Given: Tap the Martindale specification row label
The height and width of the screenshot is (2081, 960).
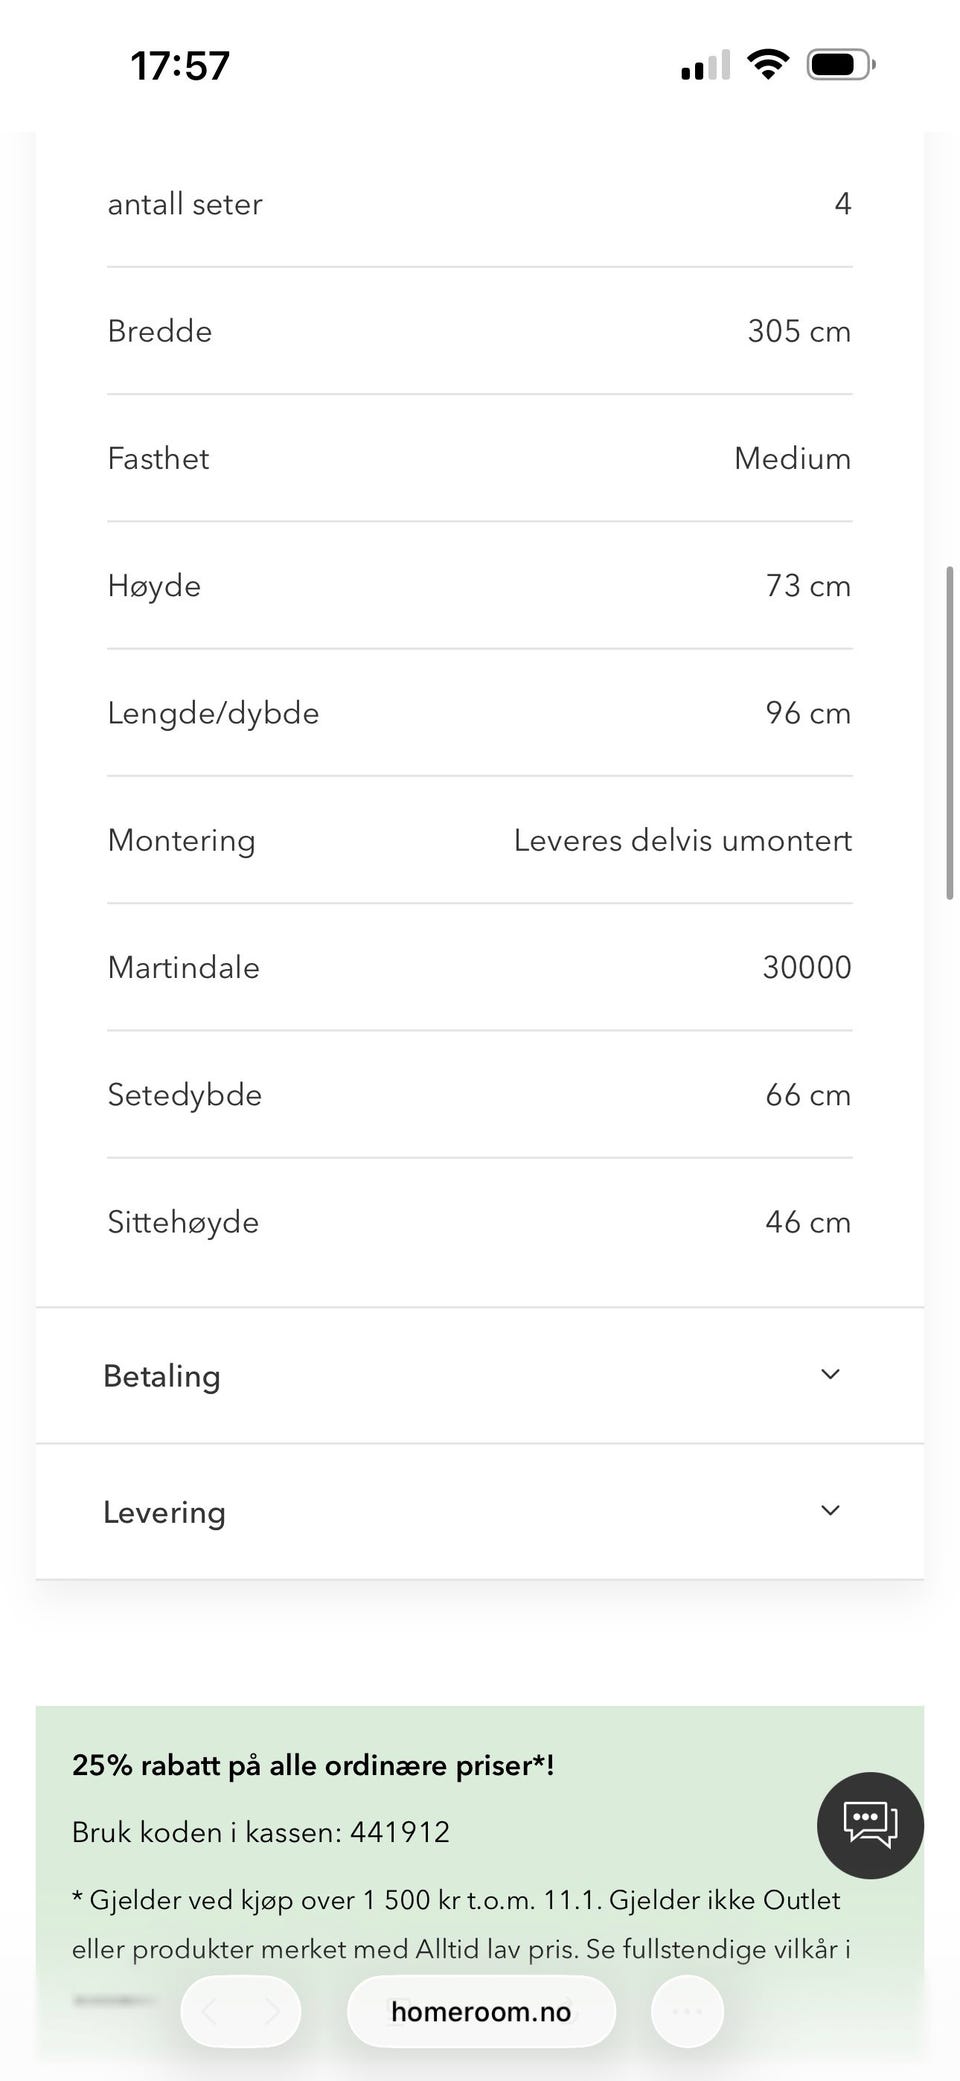Looking at the screenshot, I should click(184, 967).
